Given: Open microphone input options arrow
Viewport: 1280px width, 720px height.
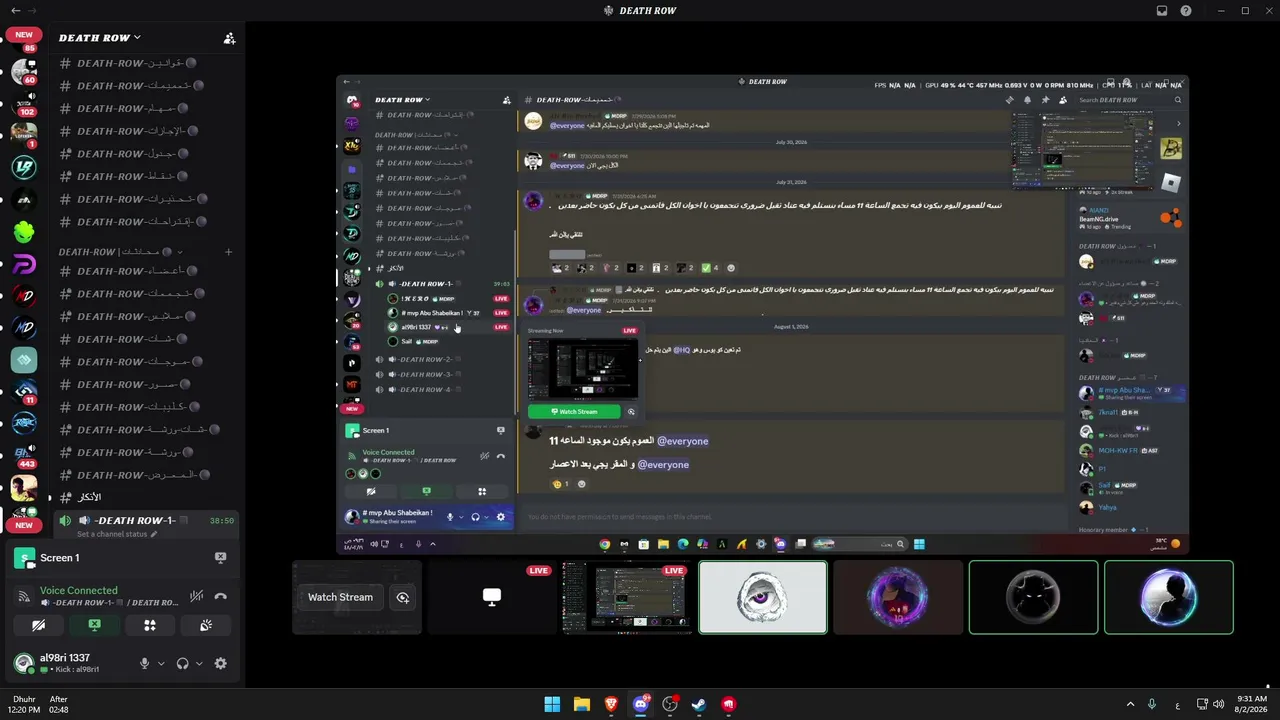Looking at the screenshot, I should coord(161,663).
